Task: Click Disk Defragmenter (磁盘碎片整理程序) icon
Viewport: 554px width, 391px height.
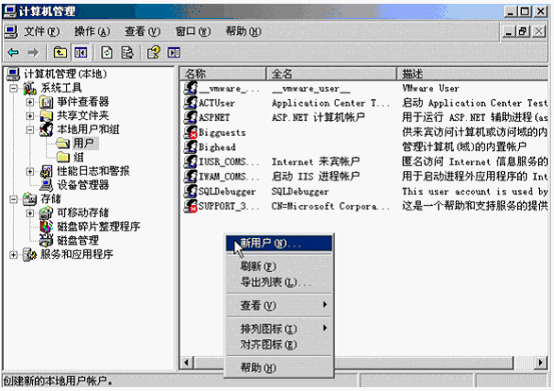Action: [x=46, y=226]
